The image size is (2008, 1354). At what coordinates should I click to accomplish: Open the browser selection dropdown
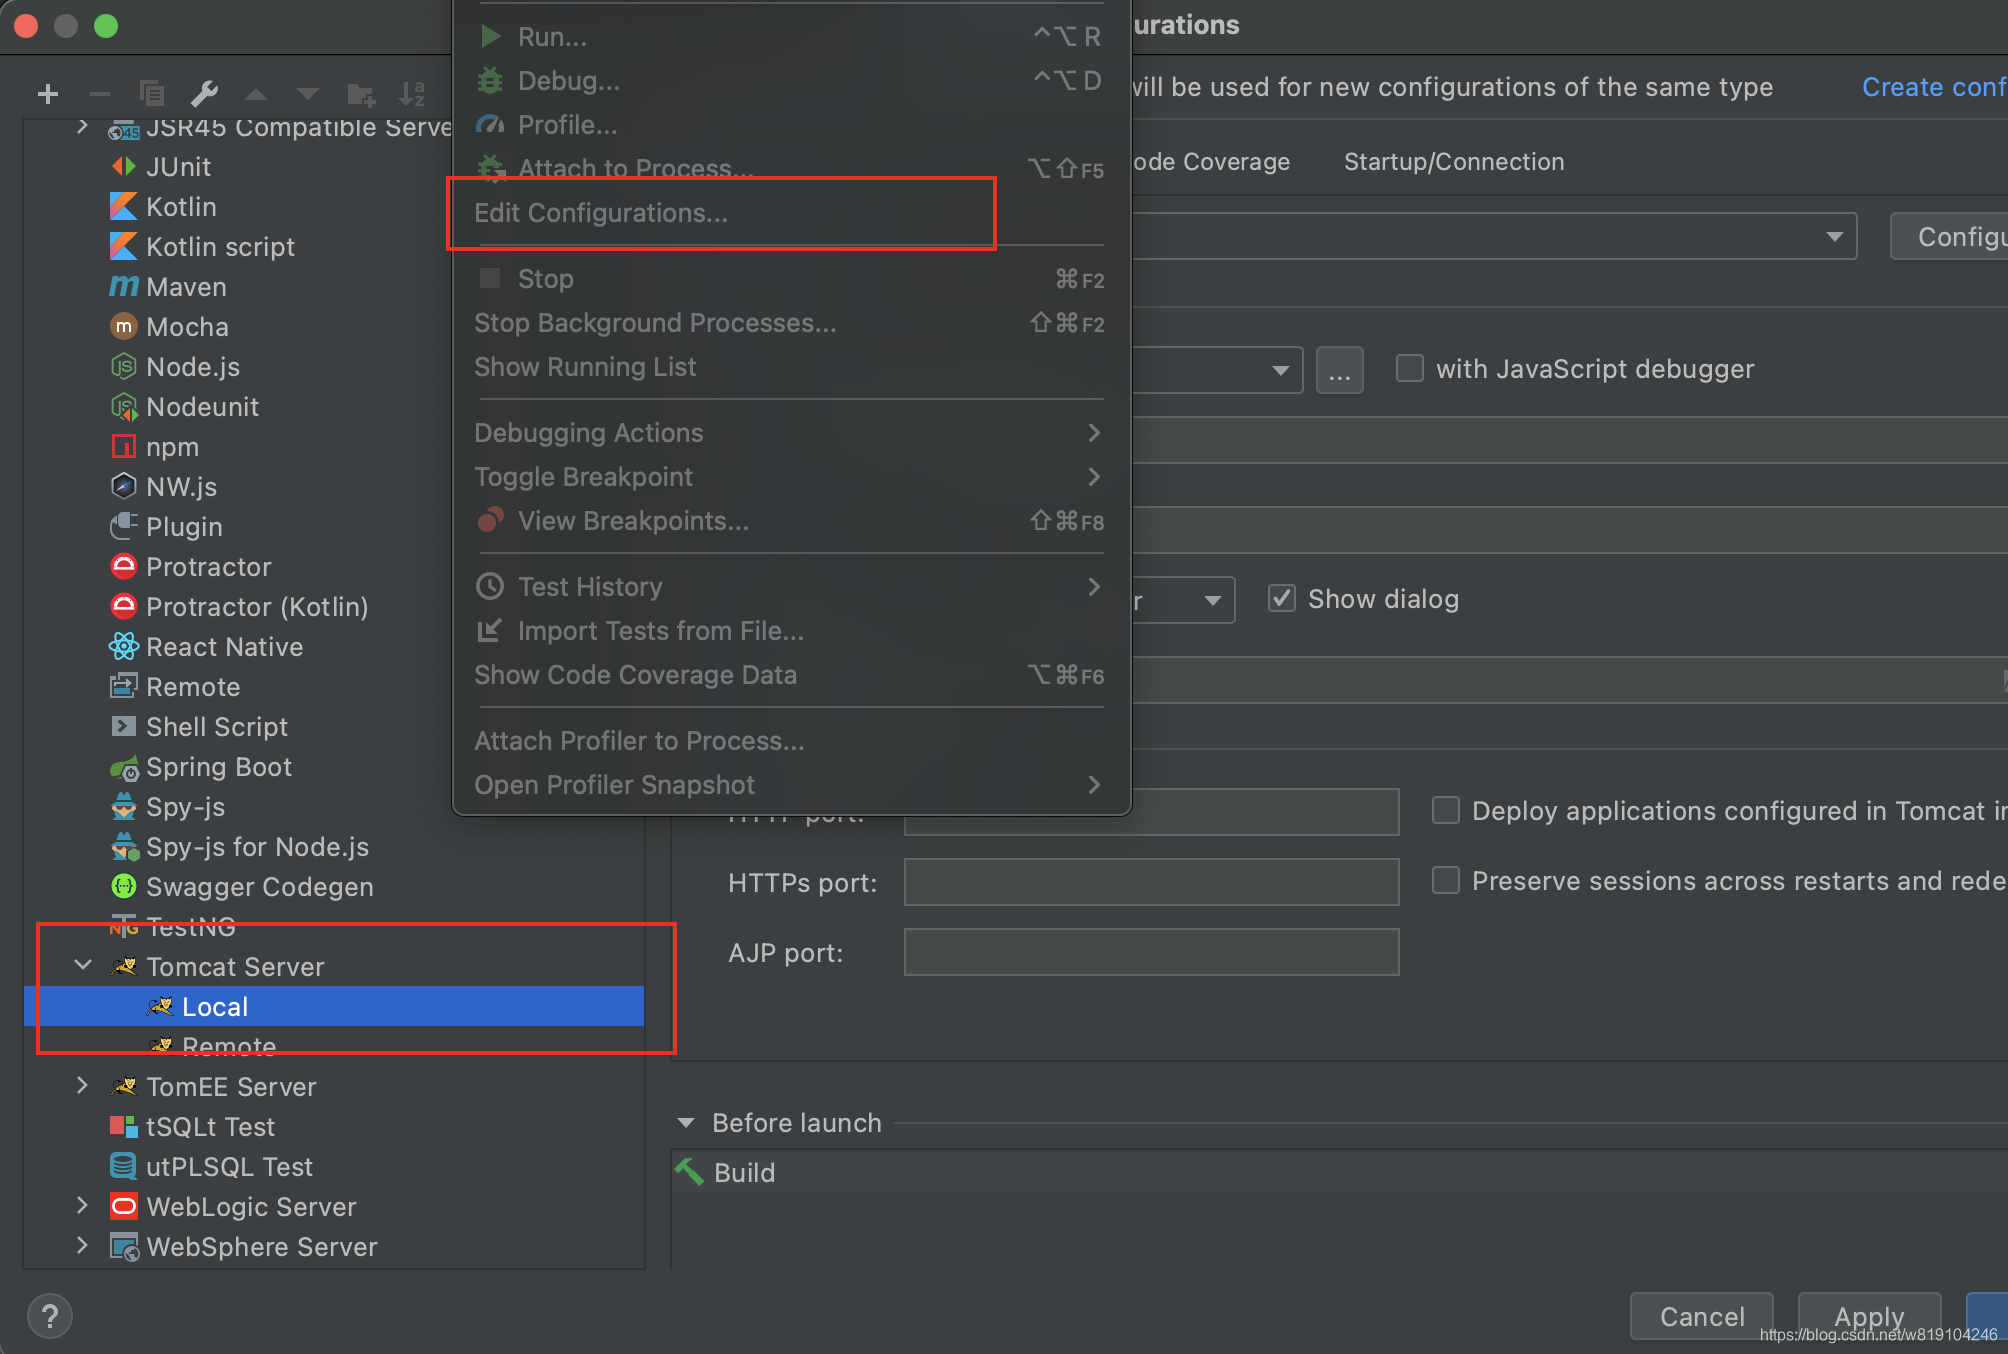[x=1280, y=371]
